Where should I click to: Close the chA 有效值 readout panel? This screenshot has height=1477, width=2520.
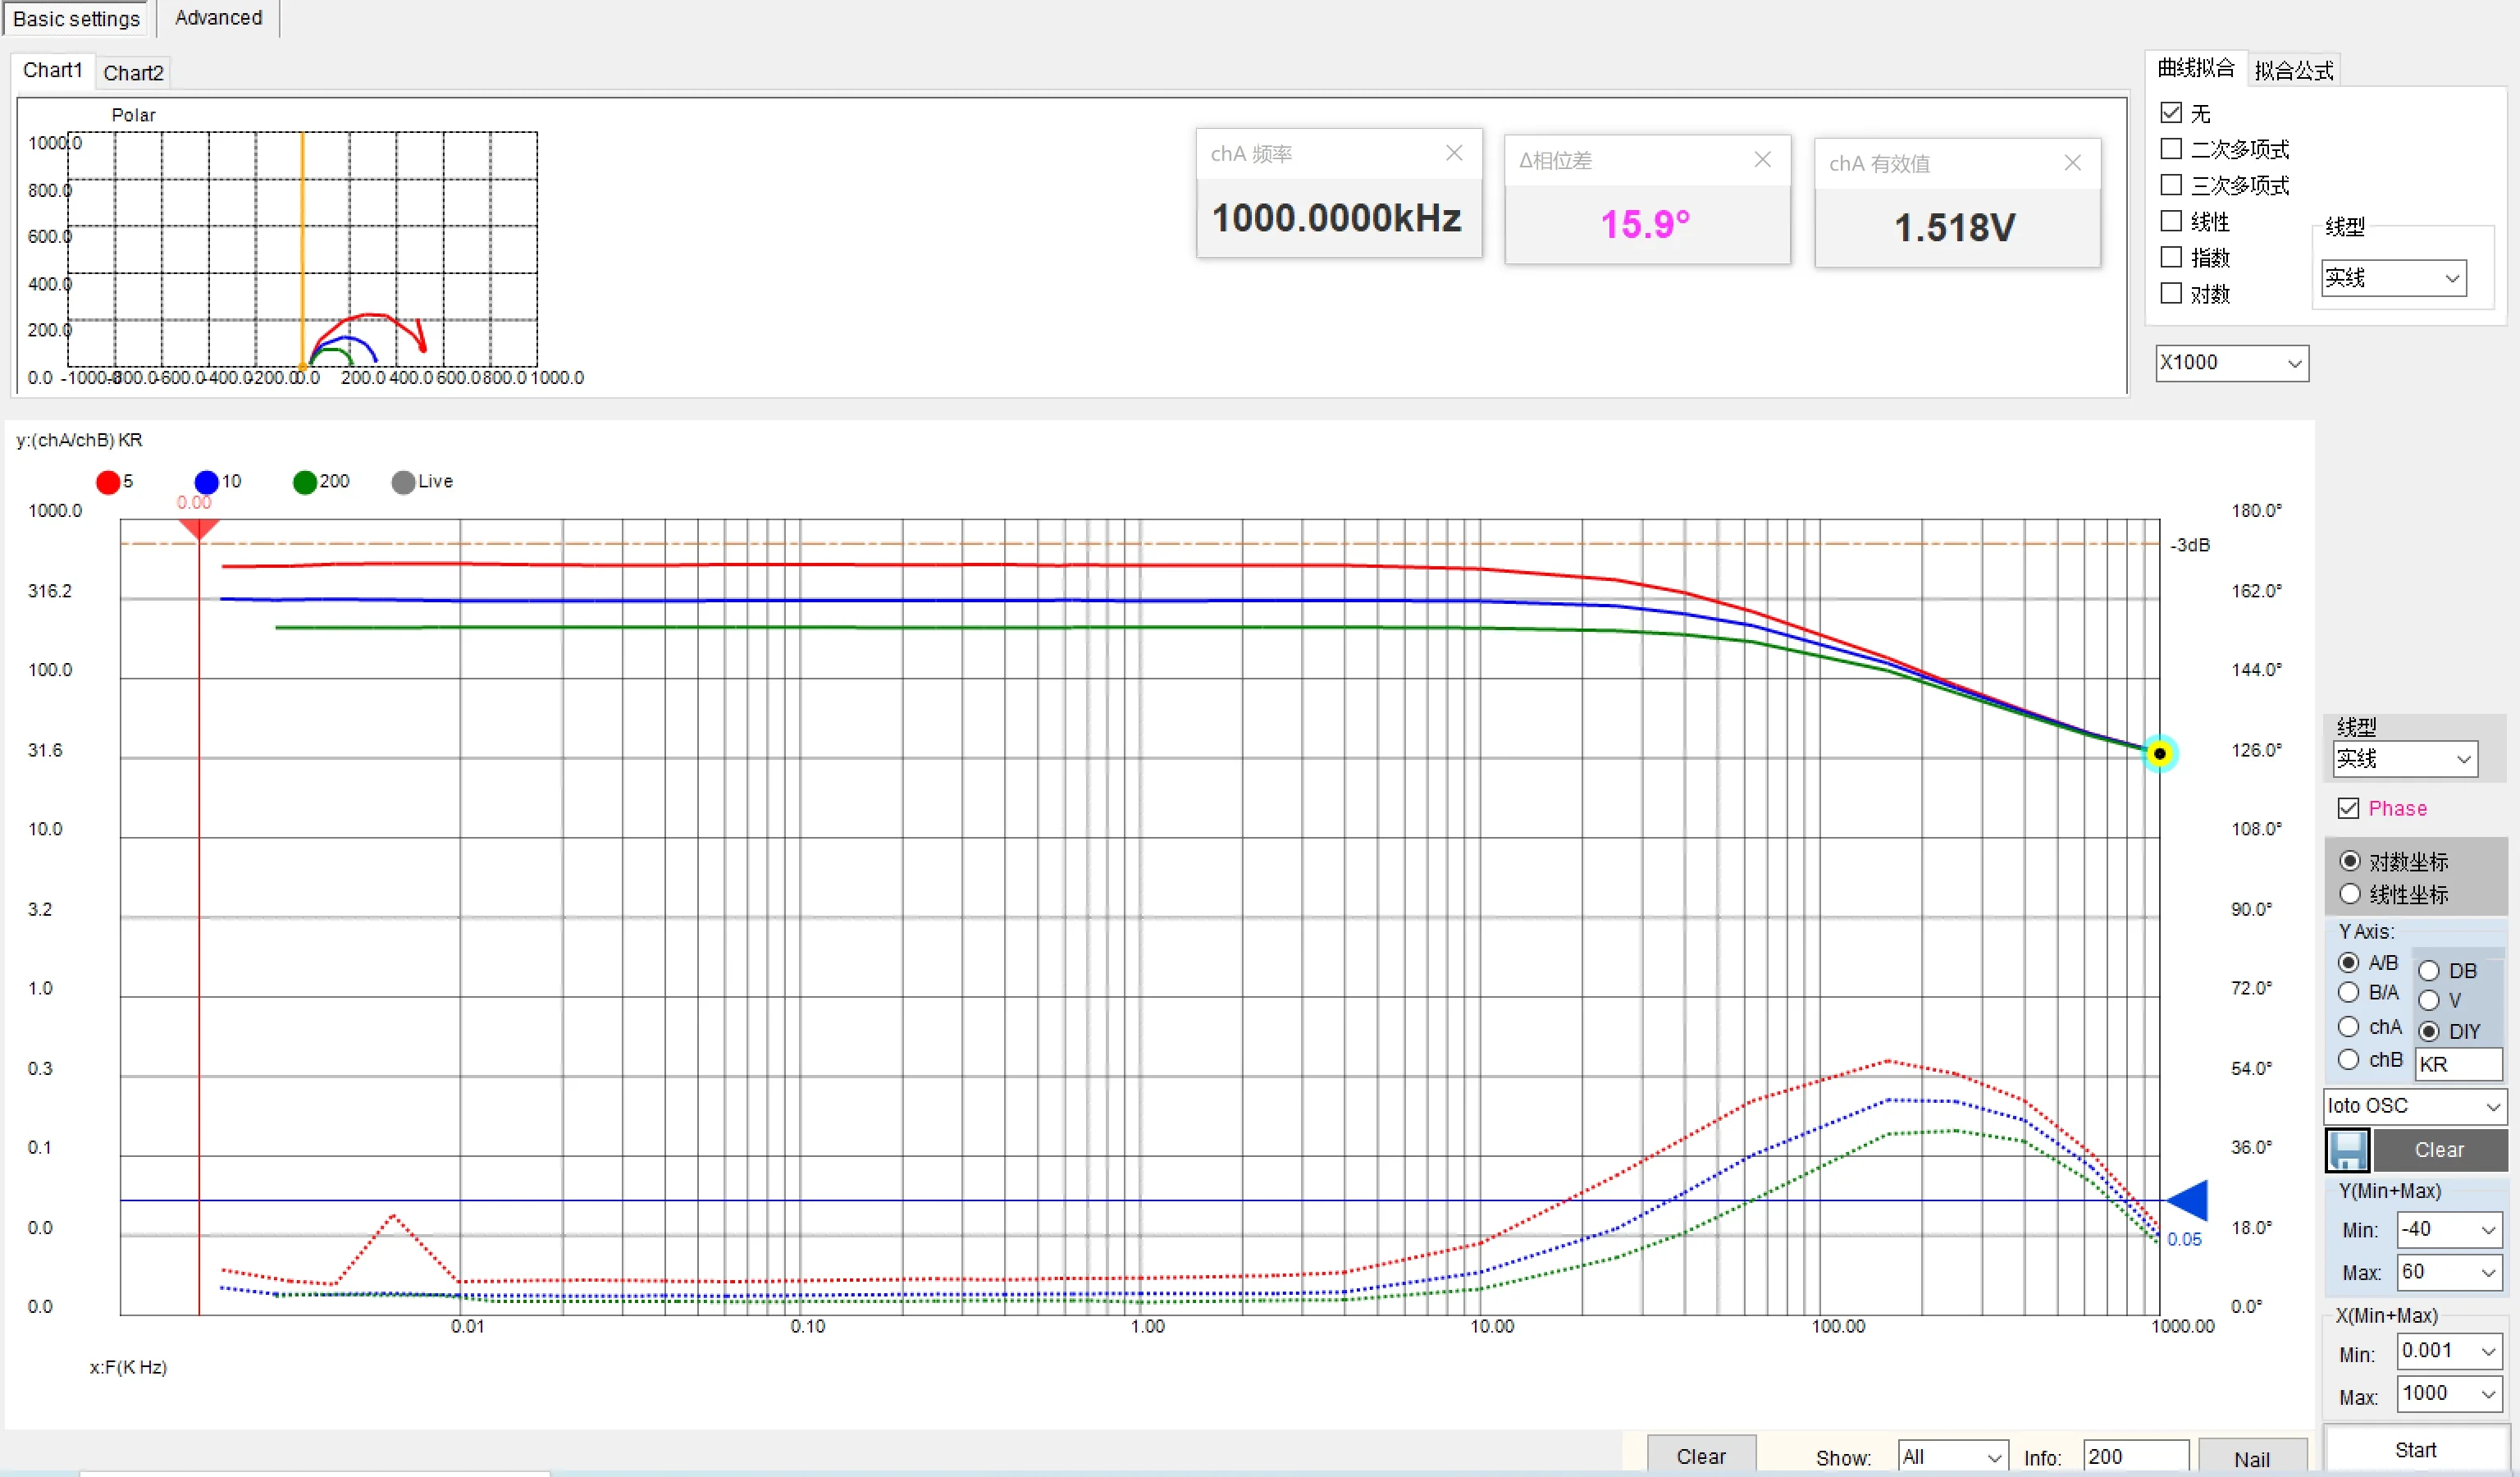[x=2072, y=163]
